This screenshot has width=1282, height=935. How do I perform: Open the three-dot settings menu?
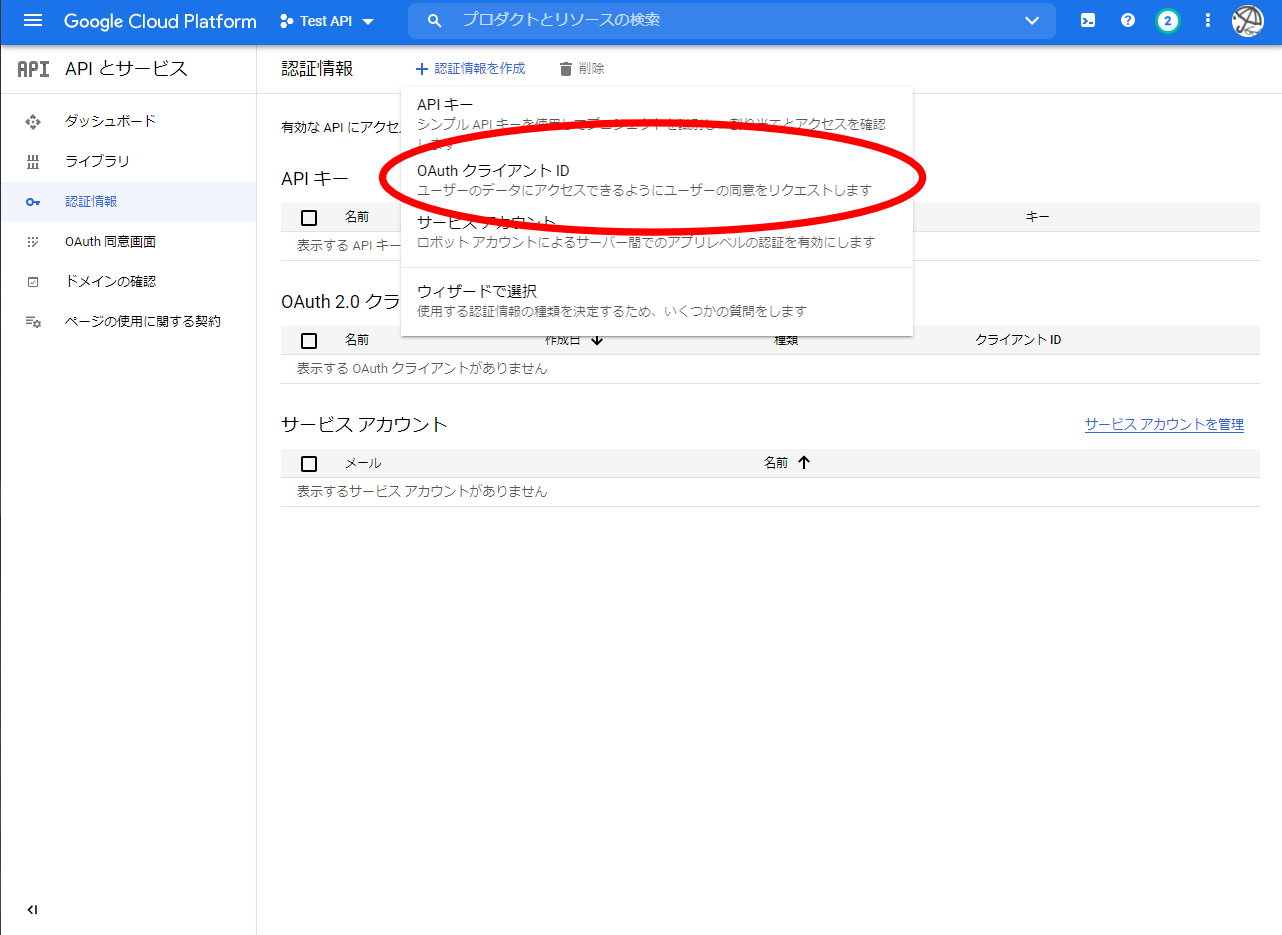click(1208, 21)
